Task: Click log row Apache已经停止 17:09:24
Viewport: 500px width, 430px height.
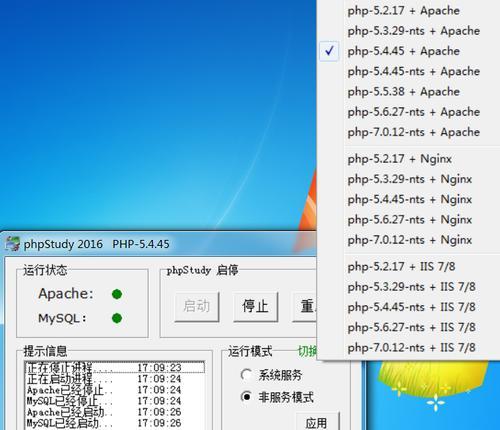Action: [x=114, y=390]
